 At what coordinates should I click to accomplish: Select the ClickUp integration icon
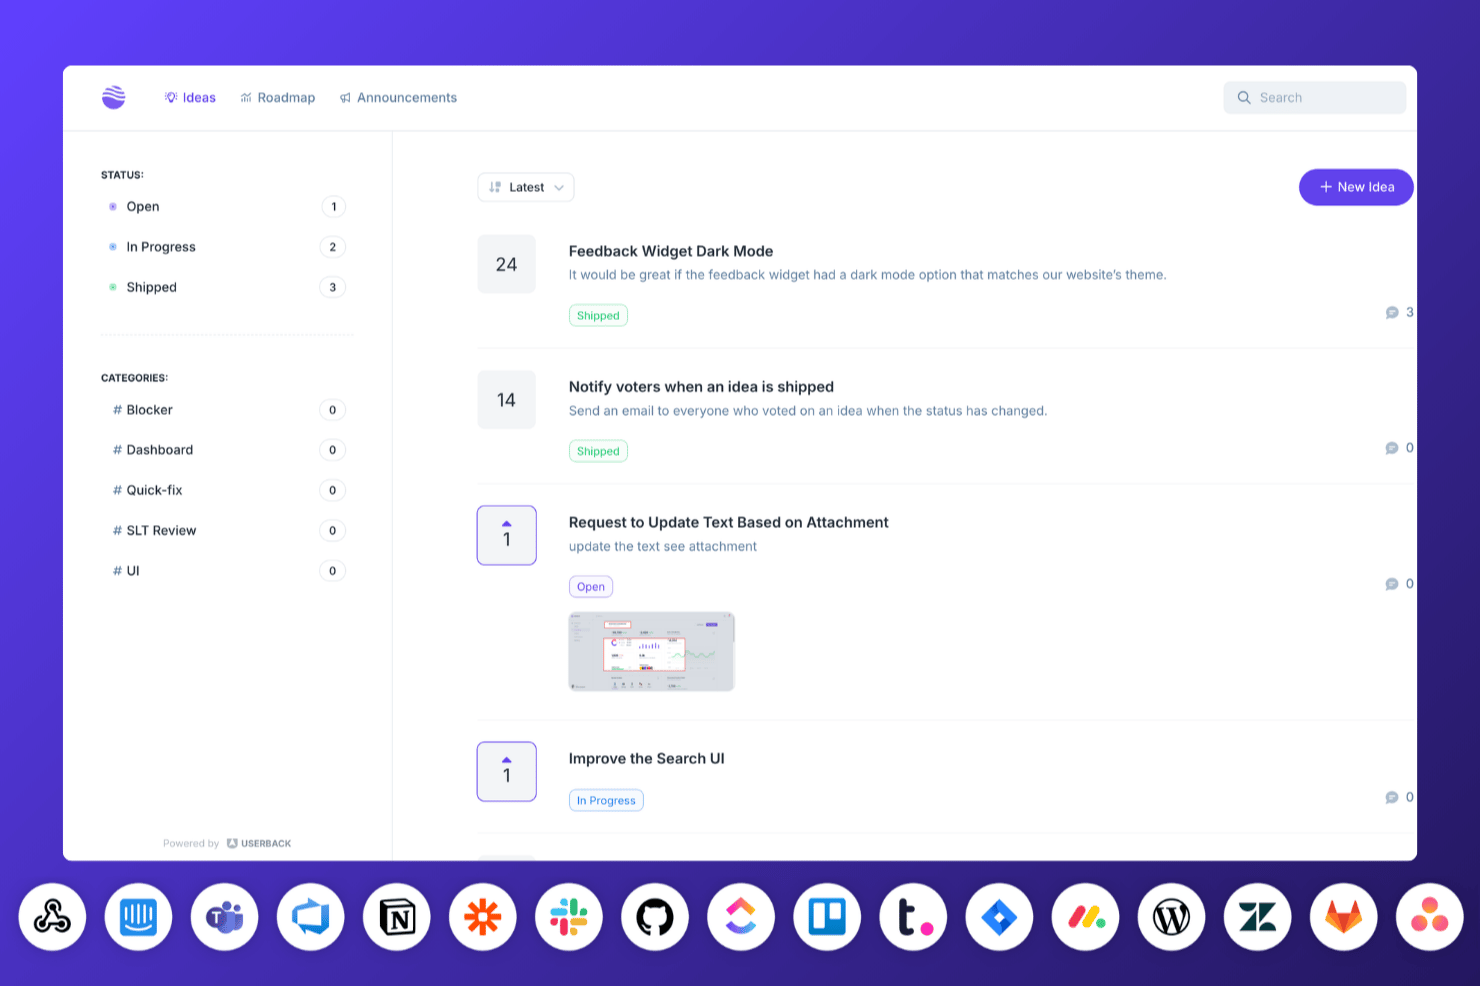pos(740,917)
